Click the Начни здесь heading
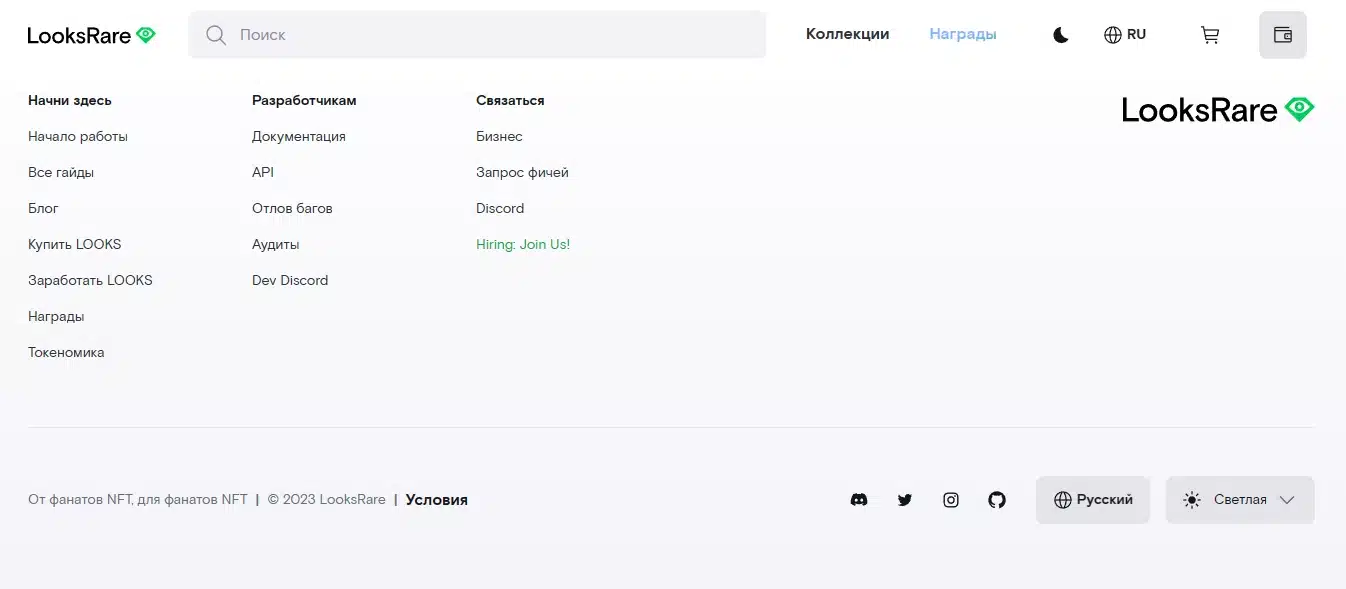This screenshot has width=1346, height=589. point(70,101)
